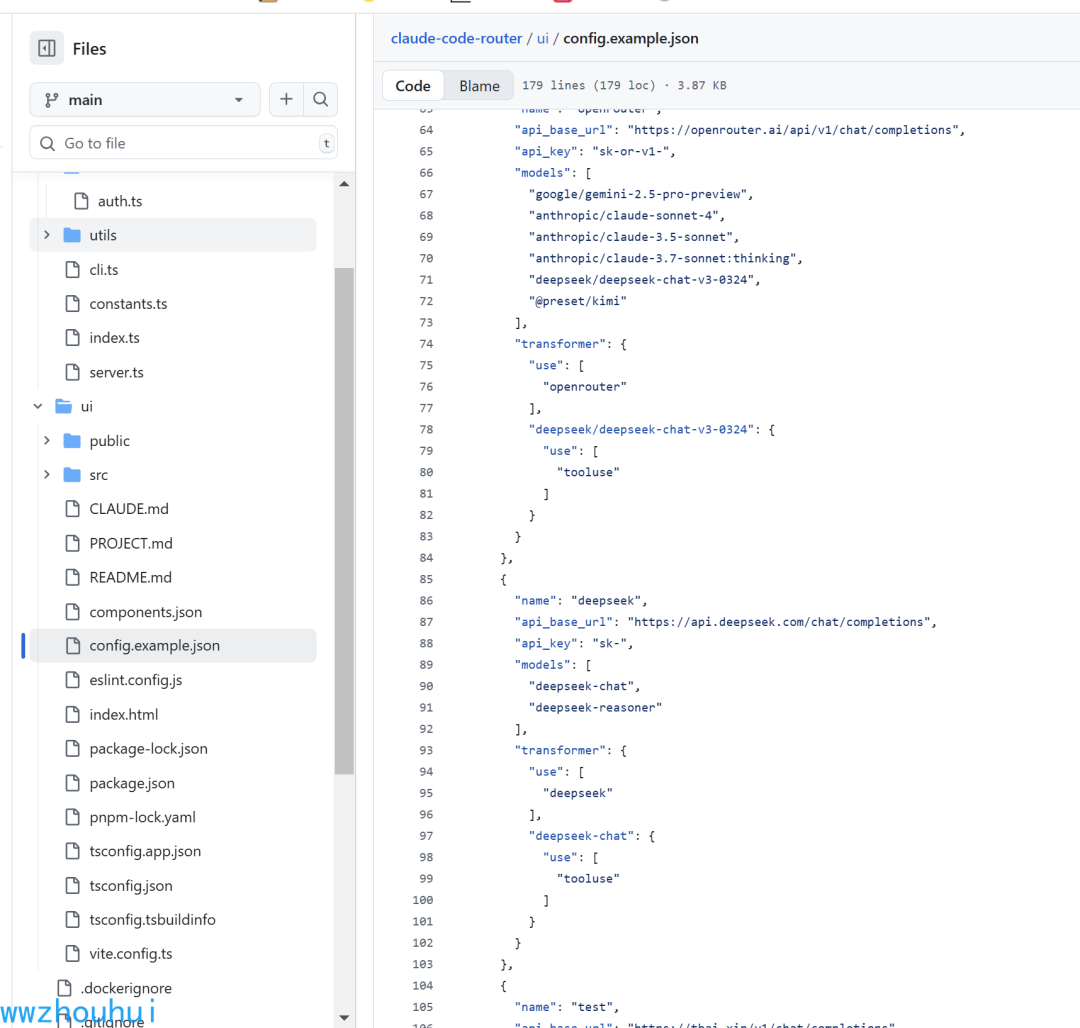Switch to the Blame tab
Viewport: 1080px width, 1028px height.
click(x=479, y=85)
